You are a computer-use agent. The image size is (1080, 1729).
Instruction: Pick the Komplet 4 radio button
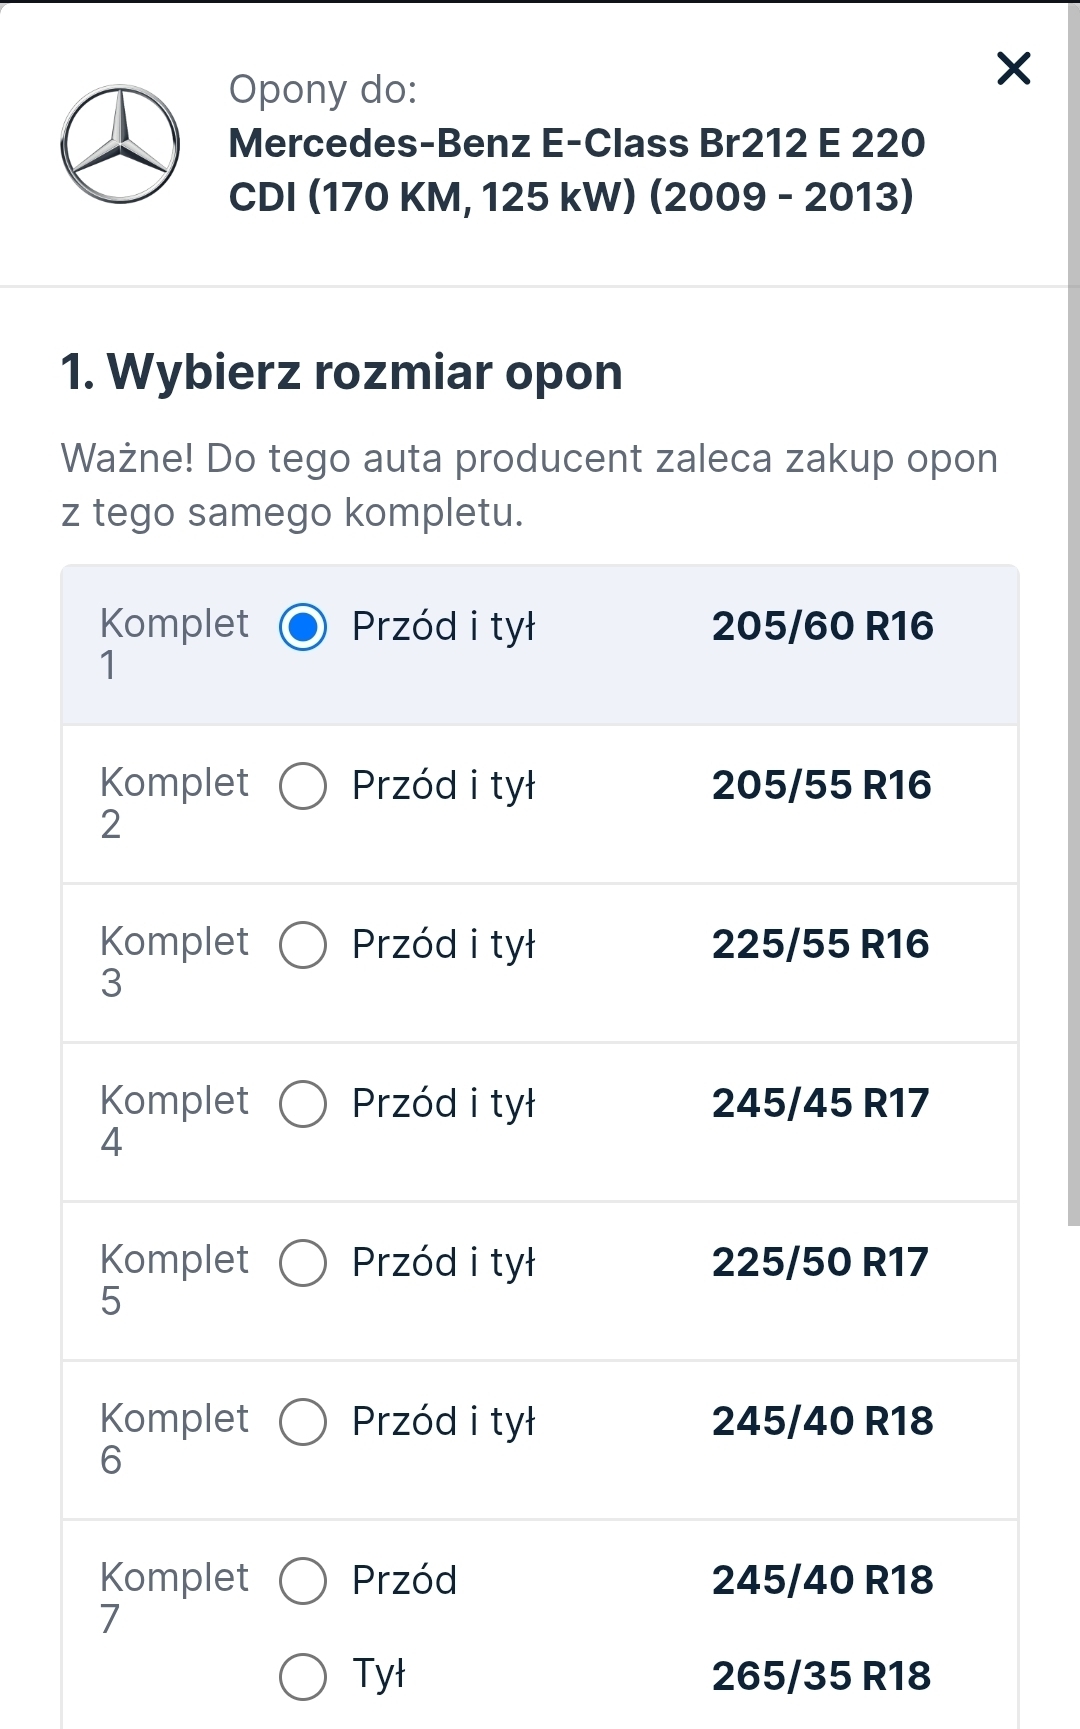click(x=303, y=1104)
